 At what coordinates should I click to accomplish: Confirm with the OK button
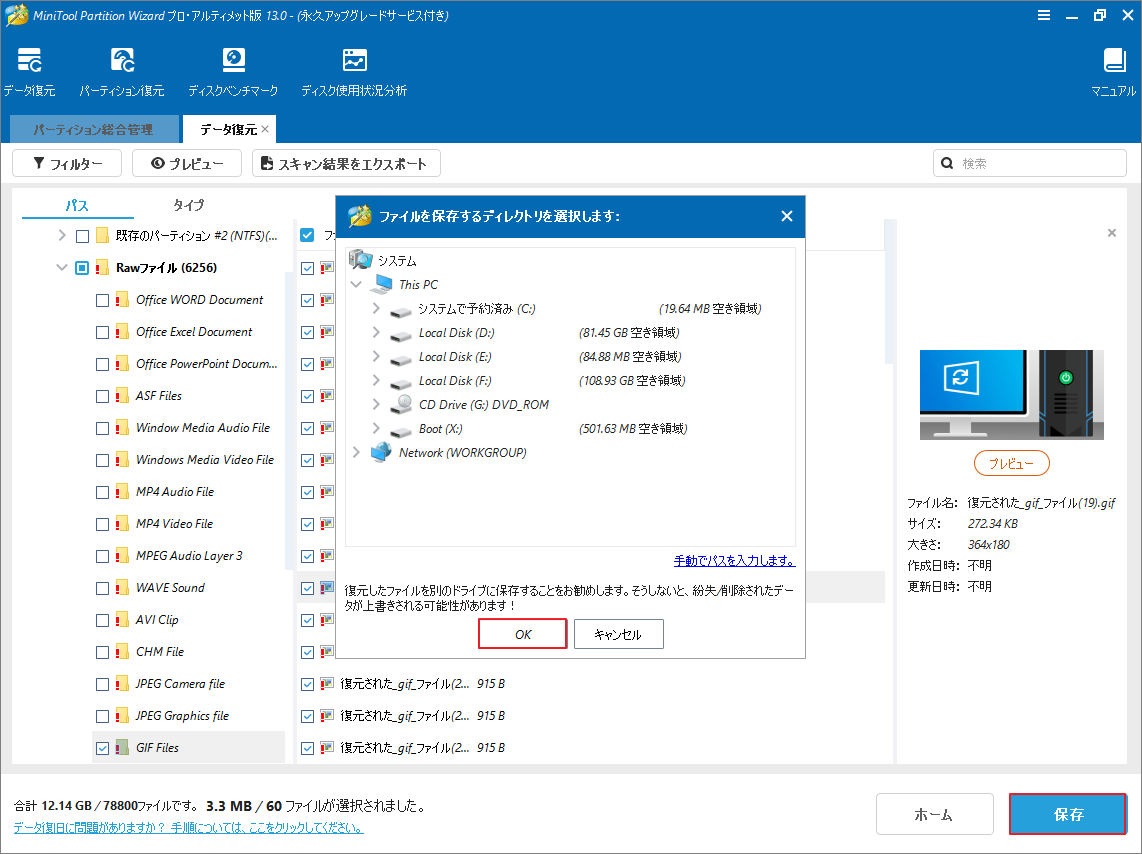pos(522,633)
